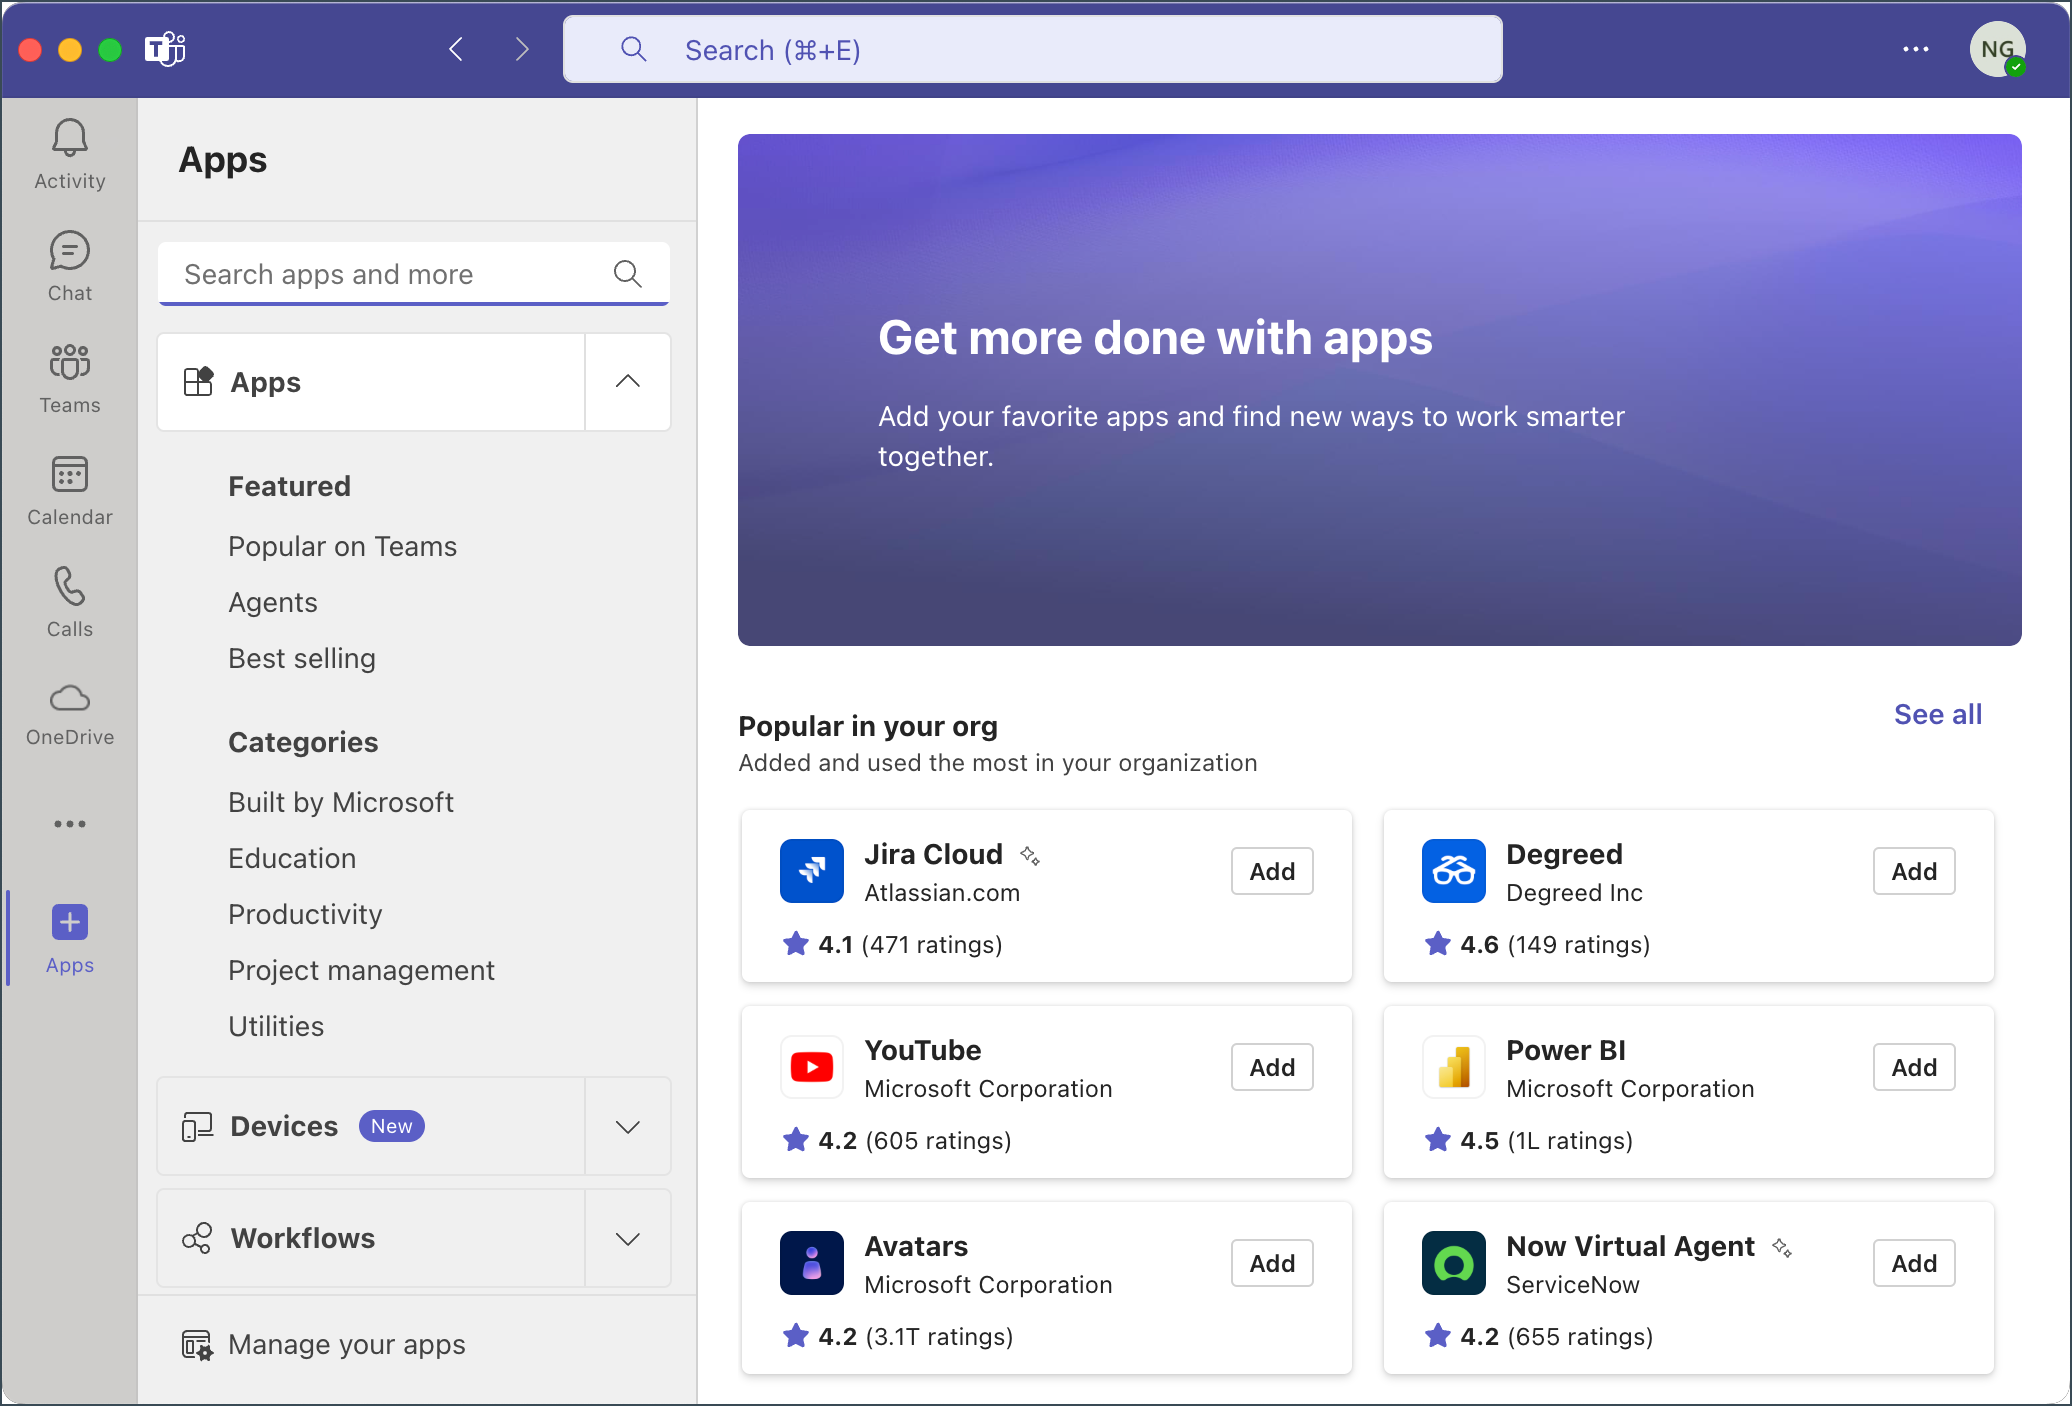Click the top Search (⌘+E) field
Screen dimensions: 2072x1406
click(x=1032, y=49)
